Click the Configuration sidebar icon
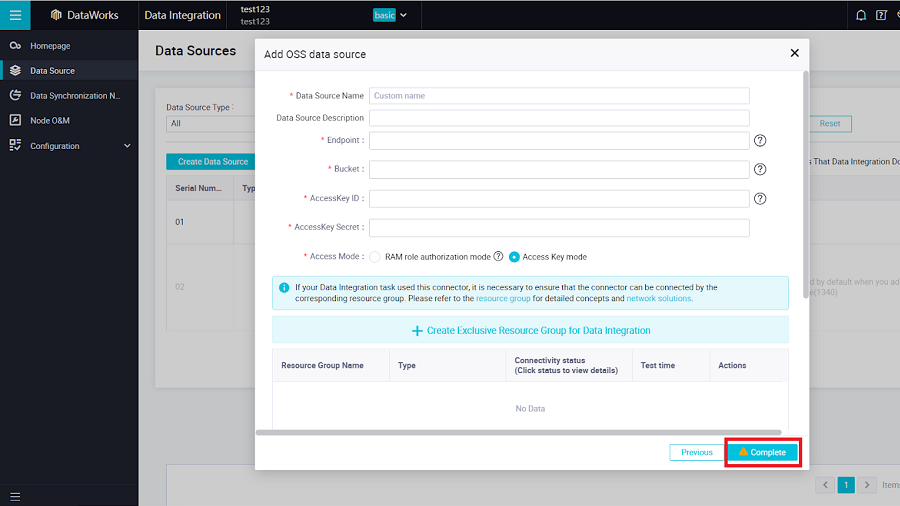Image resolution: width=900 pixels, height=506 pixels. tap(15, 146)
